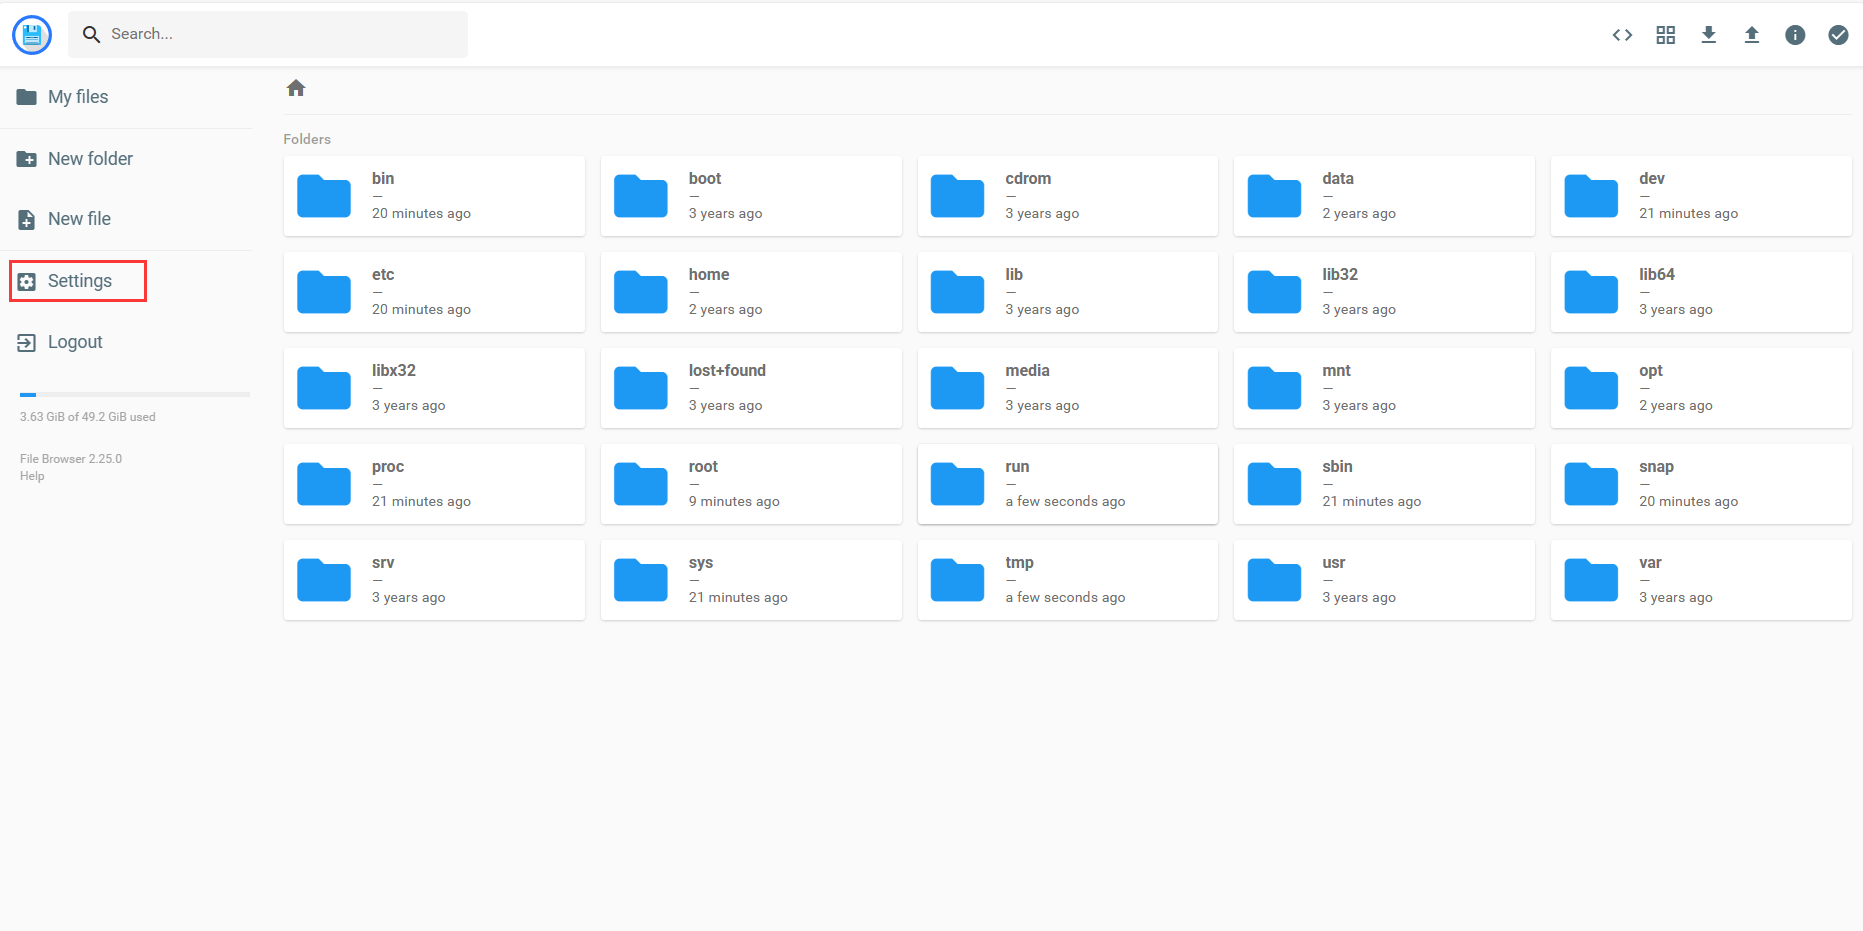Viewport: 1863px width, 931px height.
Task: Go to home via breadcrumb house icon
Action: tap(296, 88)
